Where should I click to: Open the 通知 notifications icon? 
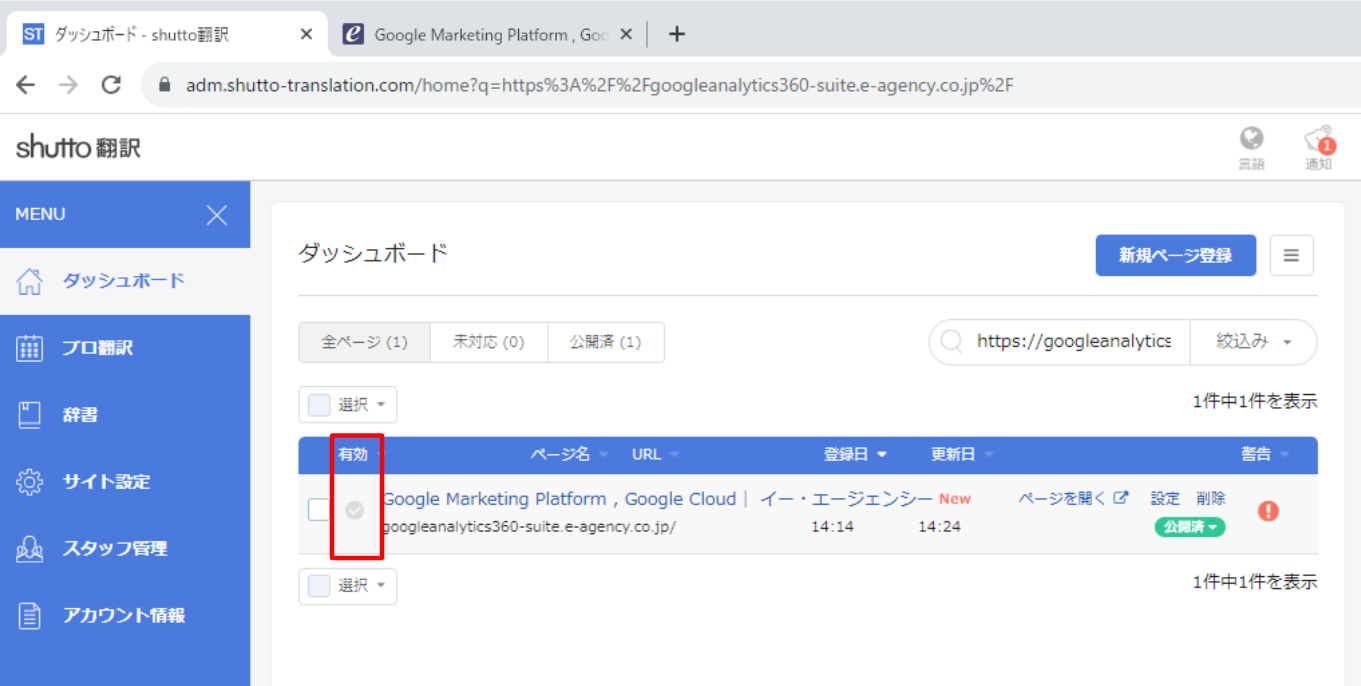click(x=1318, y=148)
